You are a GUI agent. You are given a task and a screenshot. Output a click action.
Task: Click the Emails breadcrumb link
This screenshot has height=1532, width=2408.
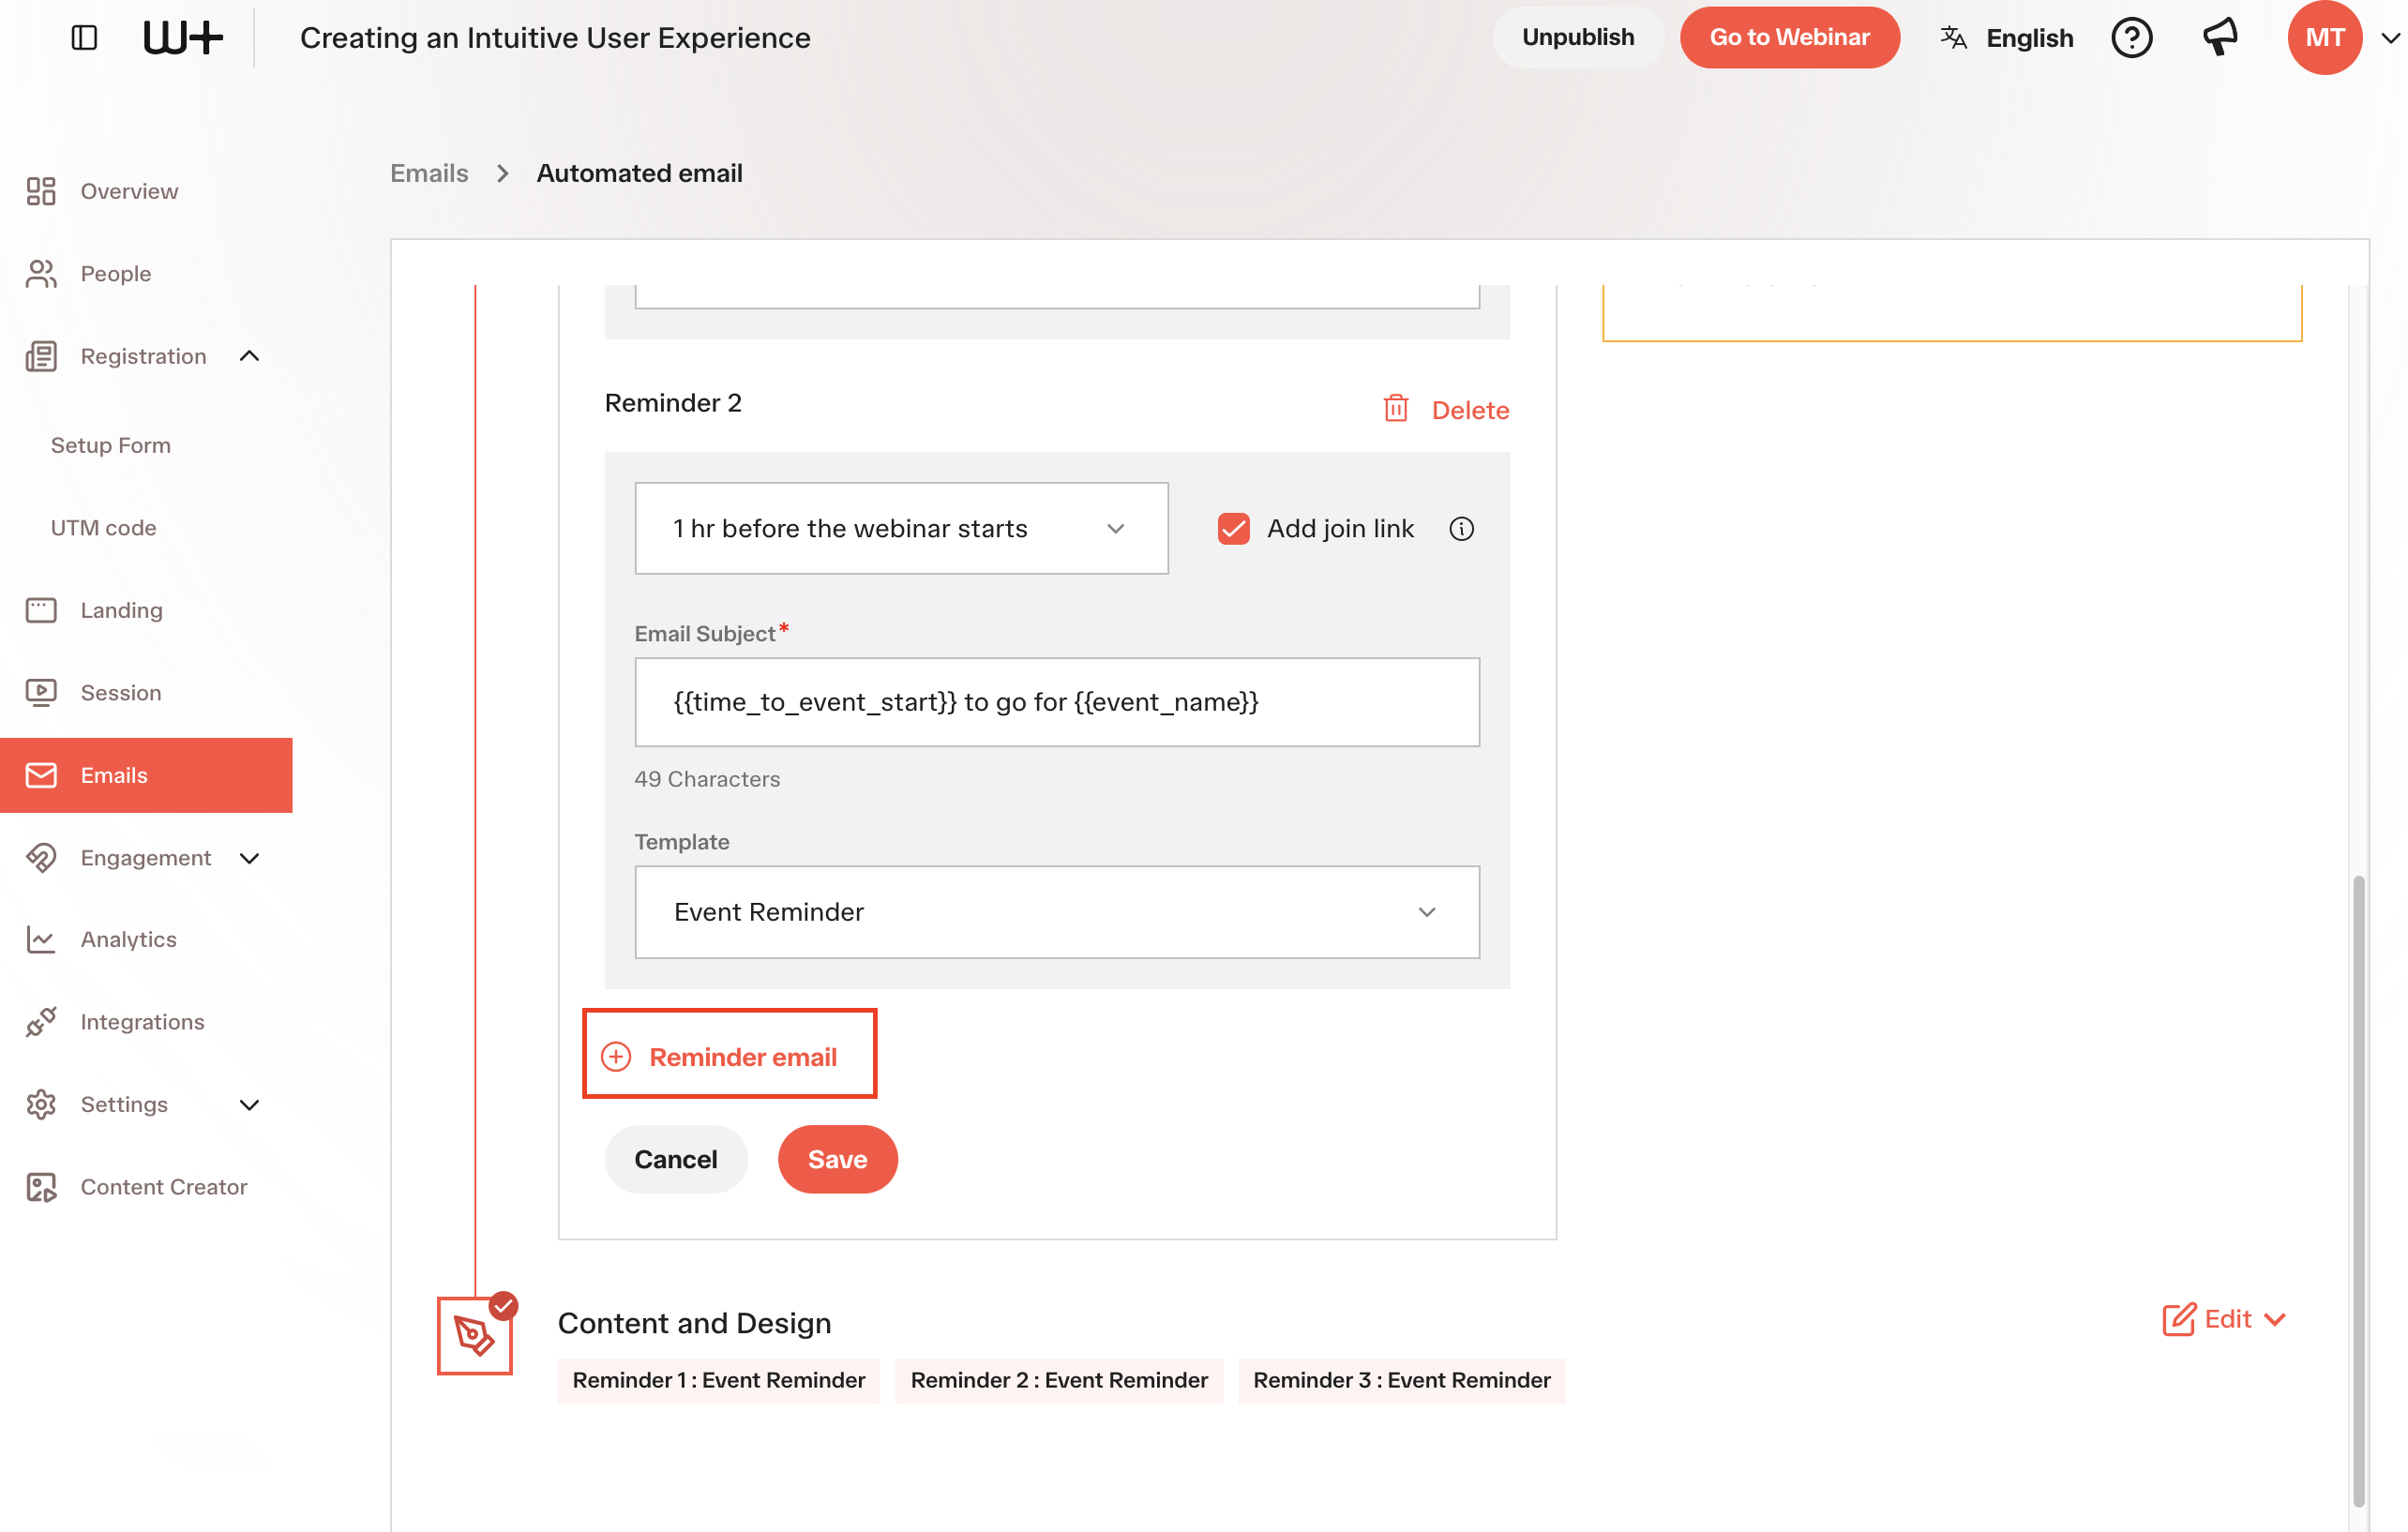tap(428, 173)
